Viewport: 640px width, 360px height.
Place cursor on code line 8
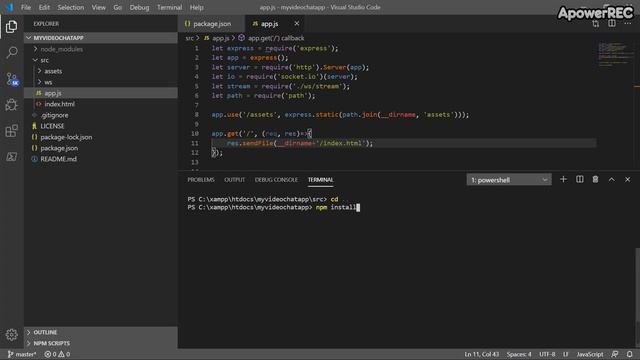[340, 115]
